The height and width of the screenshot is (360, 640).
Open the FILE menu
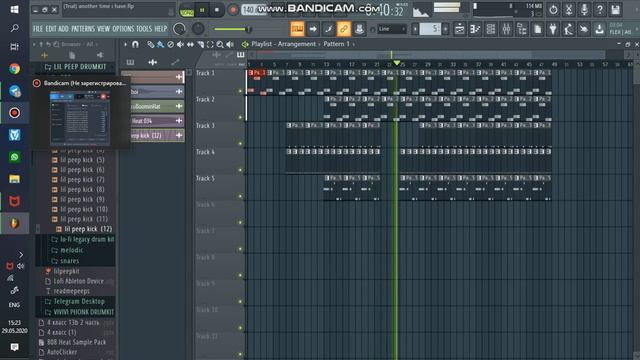[x=38, y=29]
